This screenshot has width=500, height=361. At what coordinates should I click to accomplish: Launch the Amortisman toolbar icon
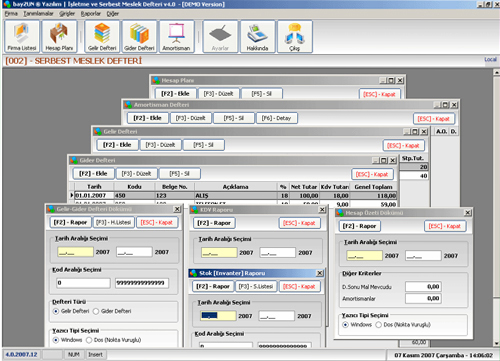pos(177,36)
